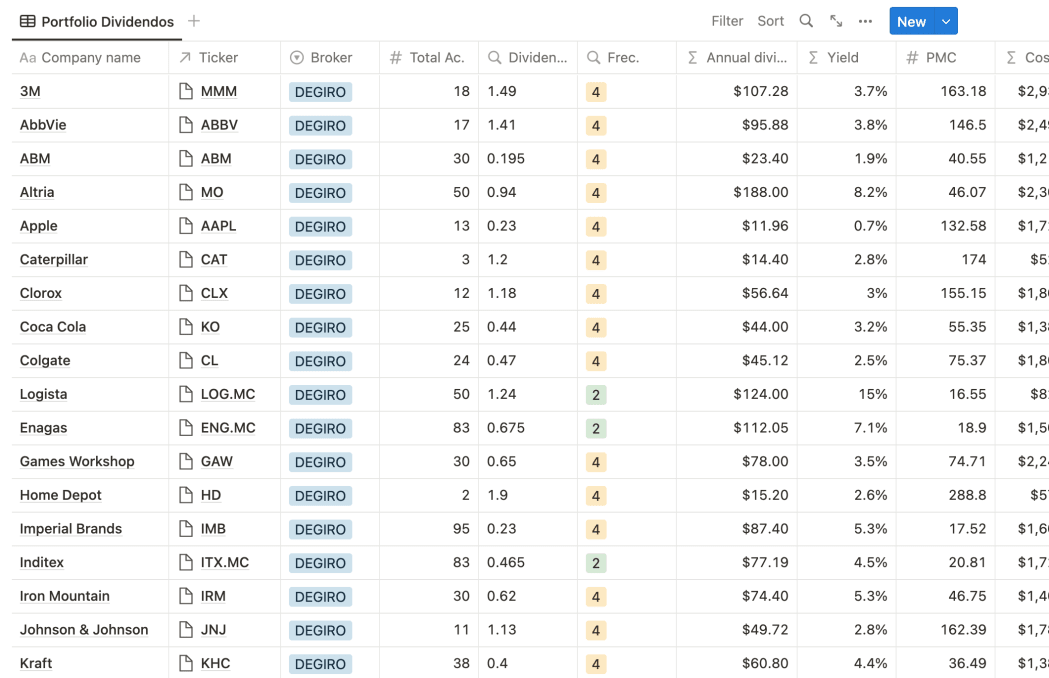This screenshot has height=678, width=1049.
Task: Open the AbbVie company page
Action: pyautogui.click(x=43, y=124)
